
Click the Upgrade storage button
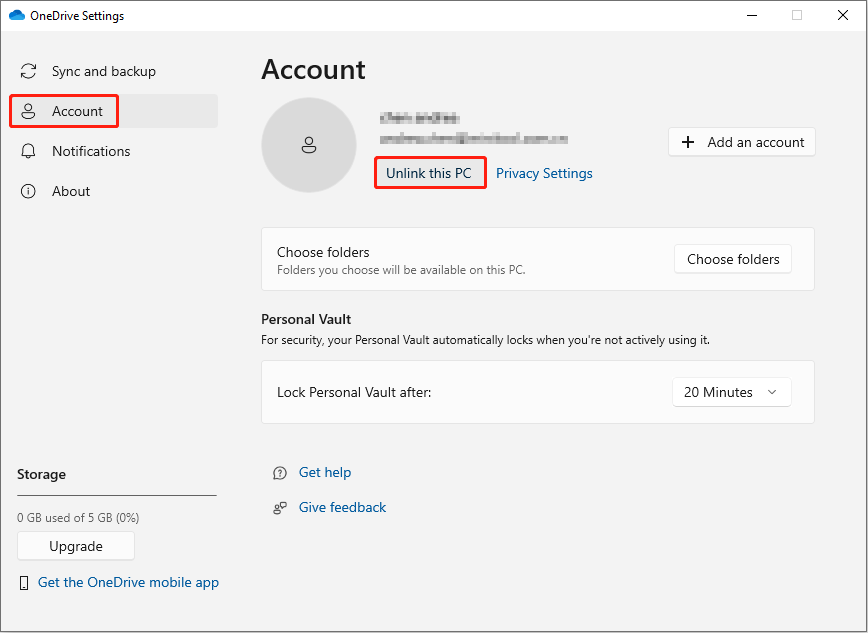coord(75,546)
